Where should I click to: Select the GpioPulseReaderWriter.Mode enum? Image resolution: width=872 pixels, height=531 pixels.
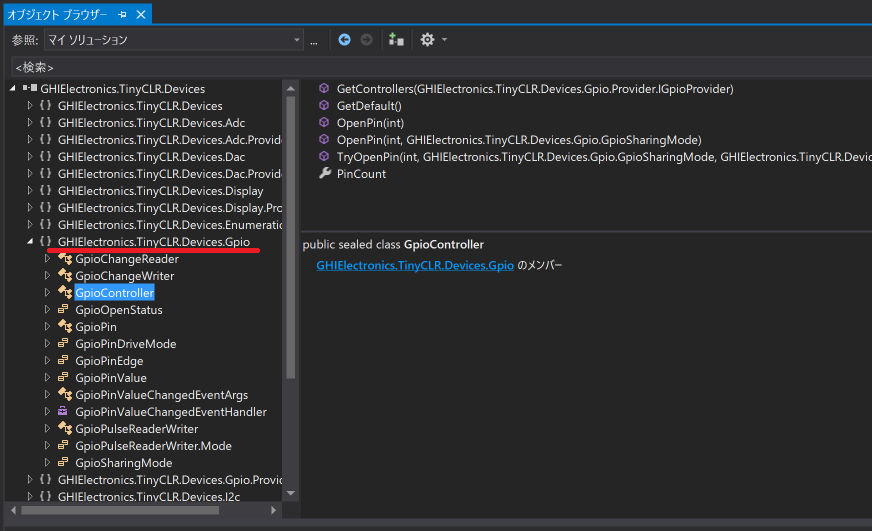[x=153, y=446]
